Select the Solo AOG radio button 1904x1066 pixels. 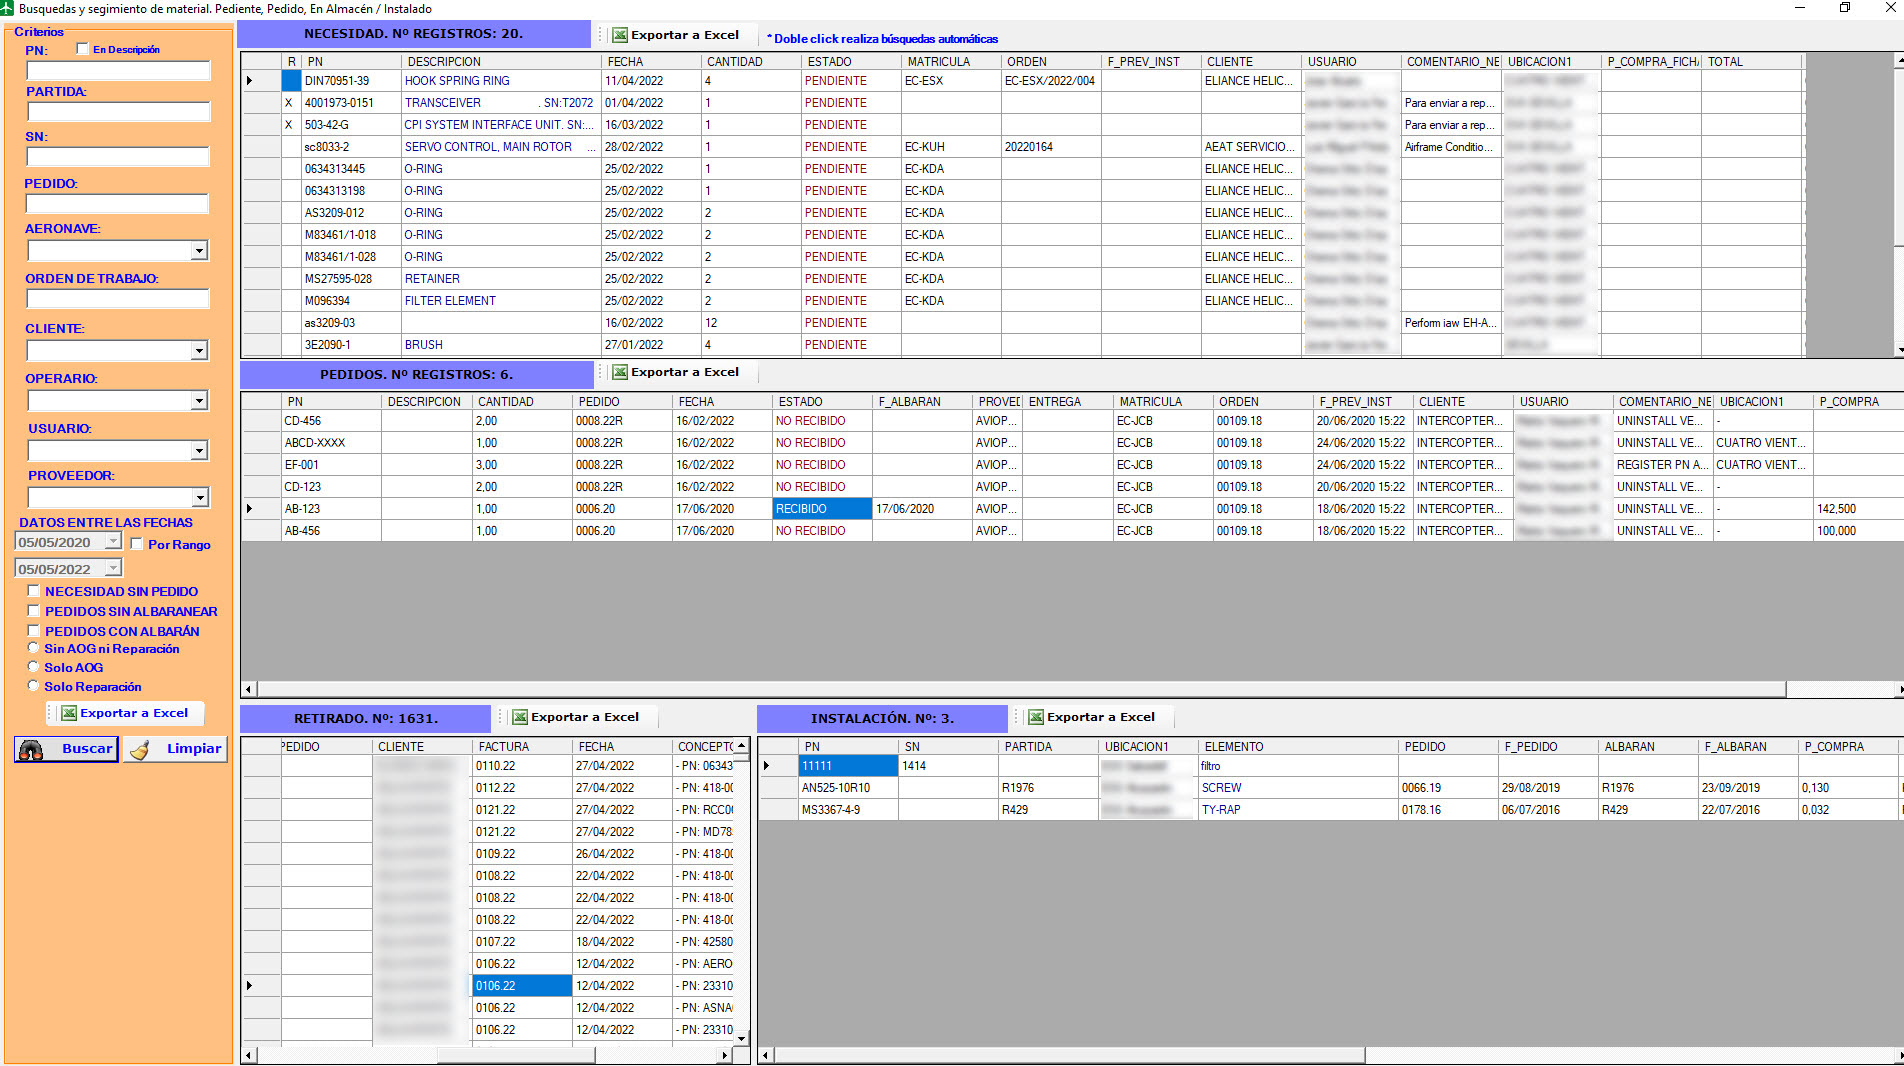34,667
